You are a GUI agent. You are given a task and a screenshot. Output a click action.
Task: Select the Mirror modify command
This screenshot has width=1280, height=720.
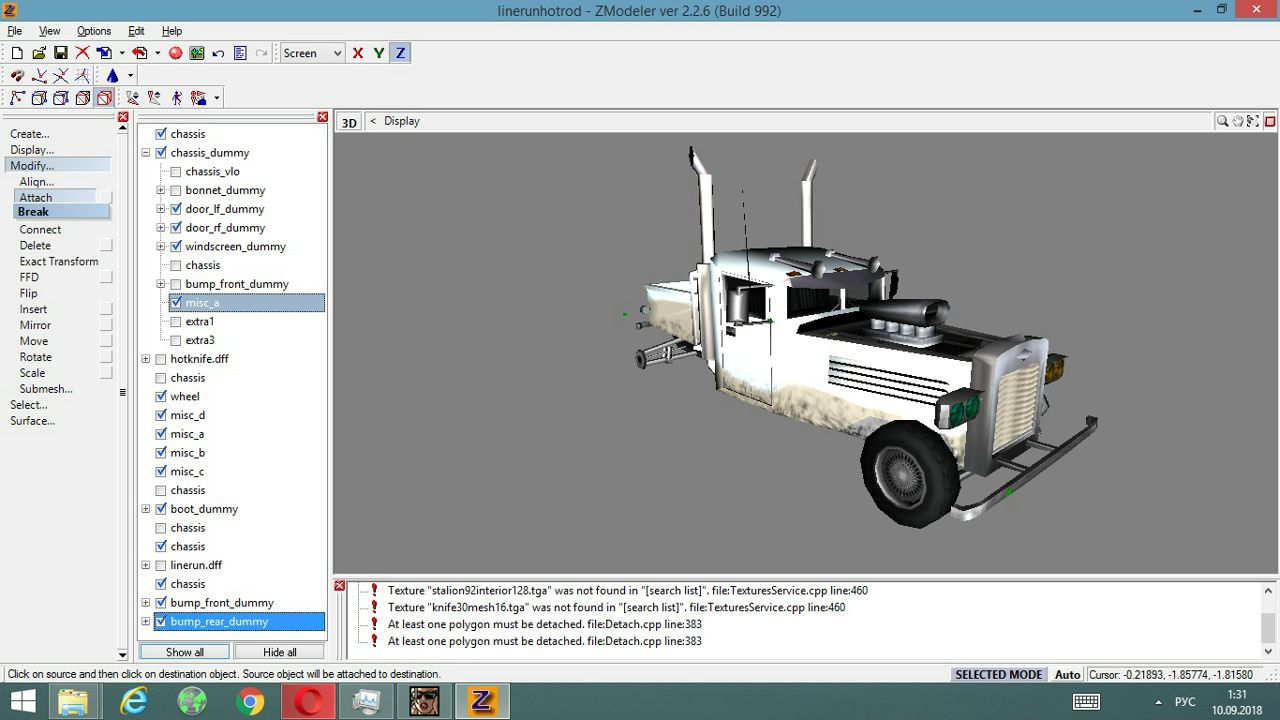(x=35, y=325)
